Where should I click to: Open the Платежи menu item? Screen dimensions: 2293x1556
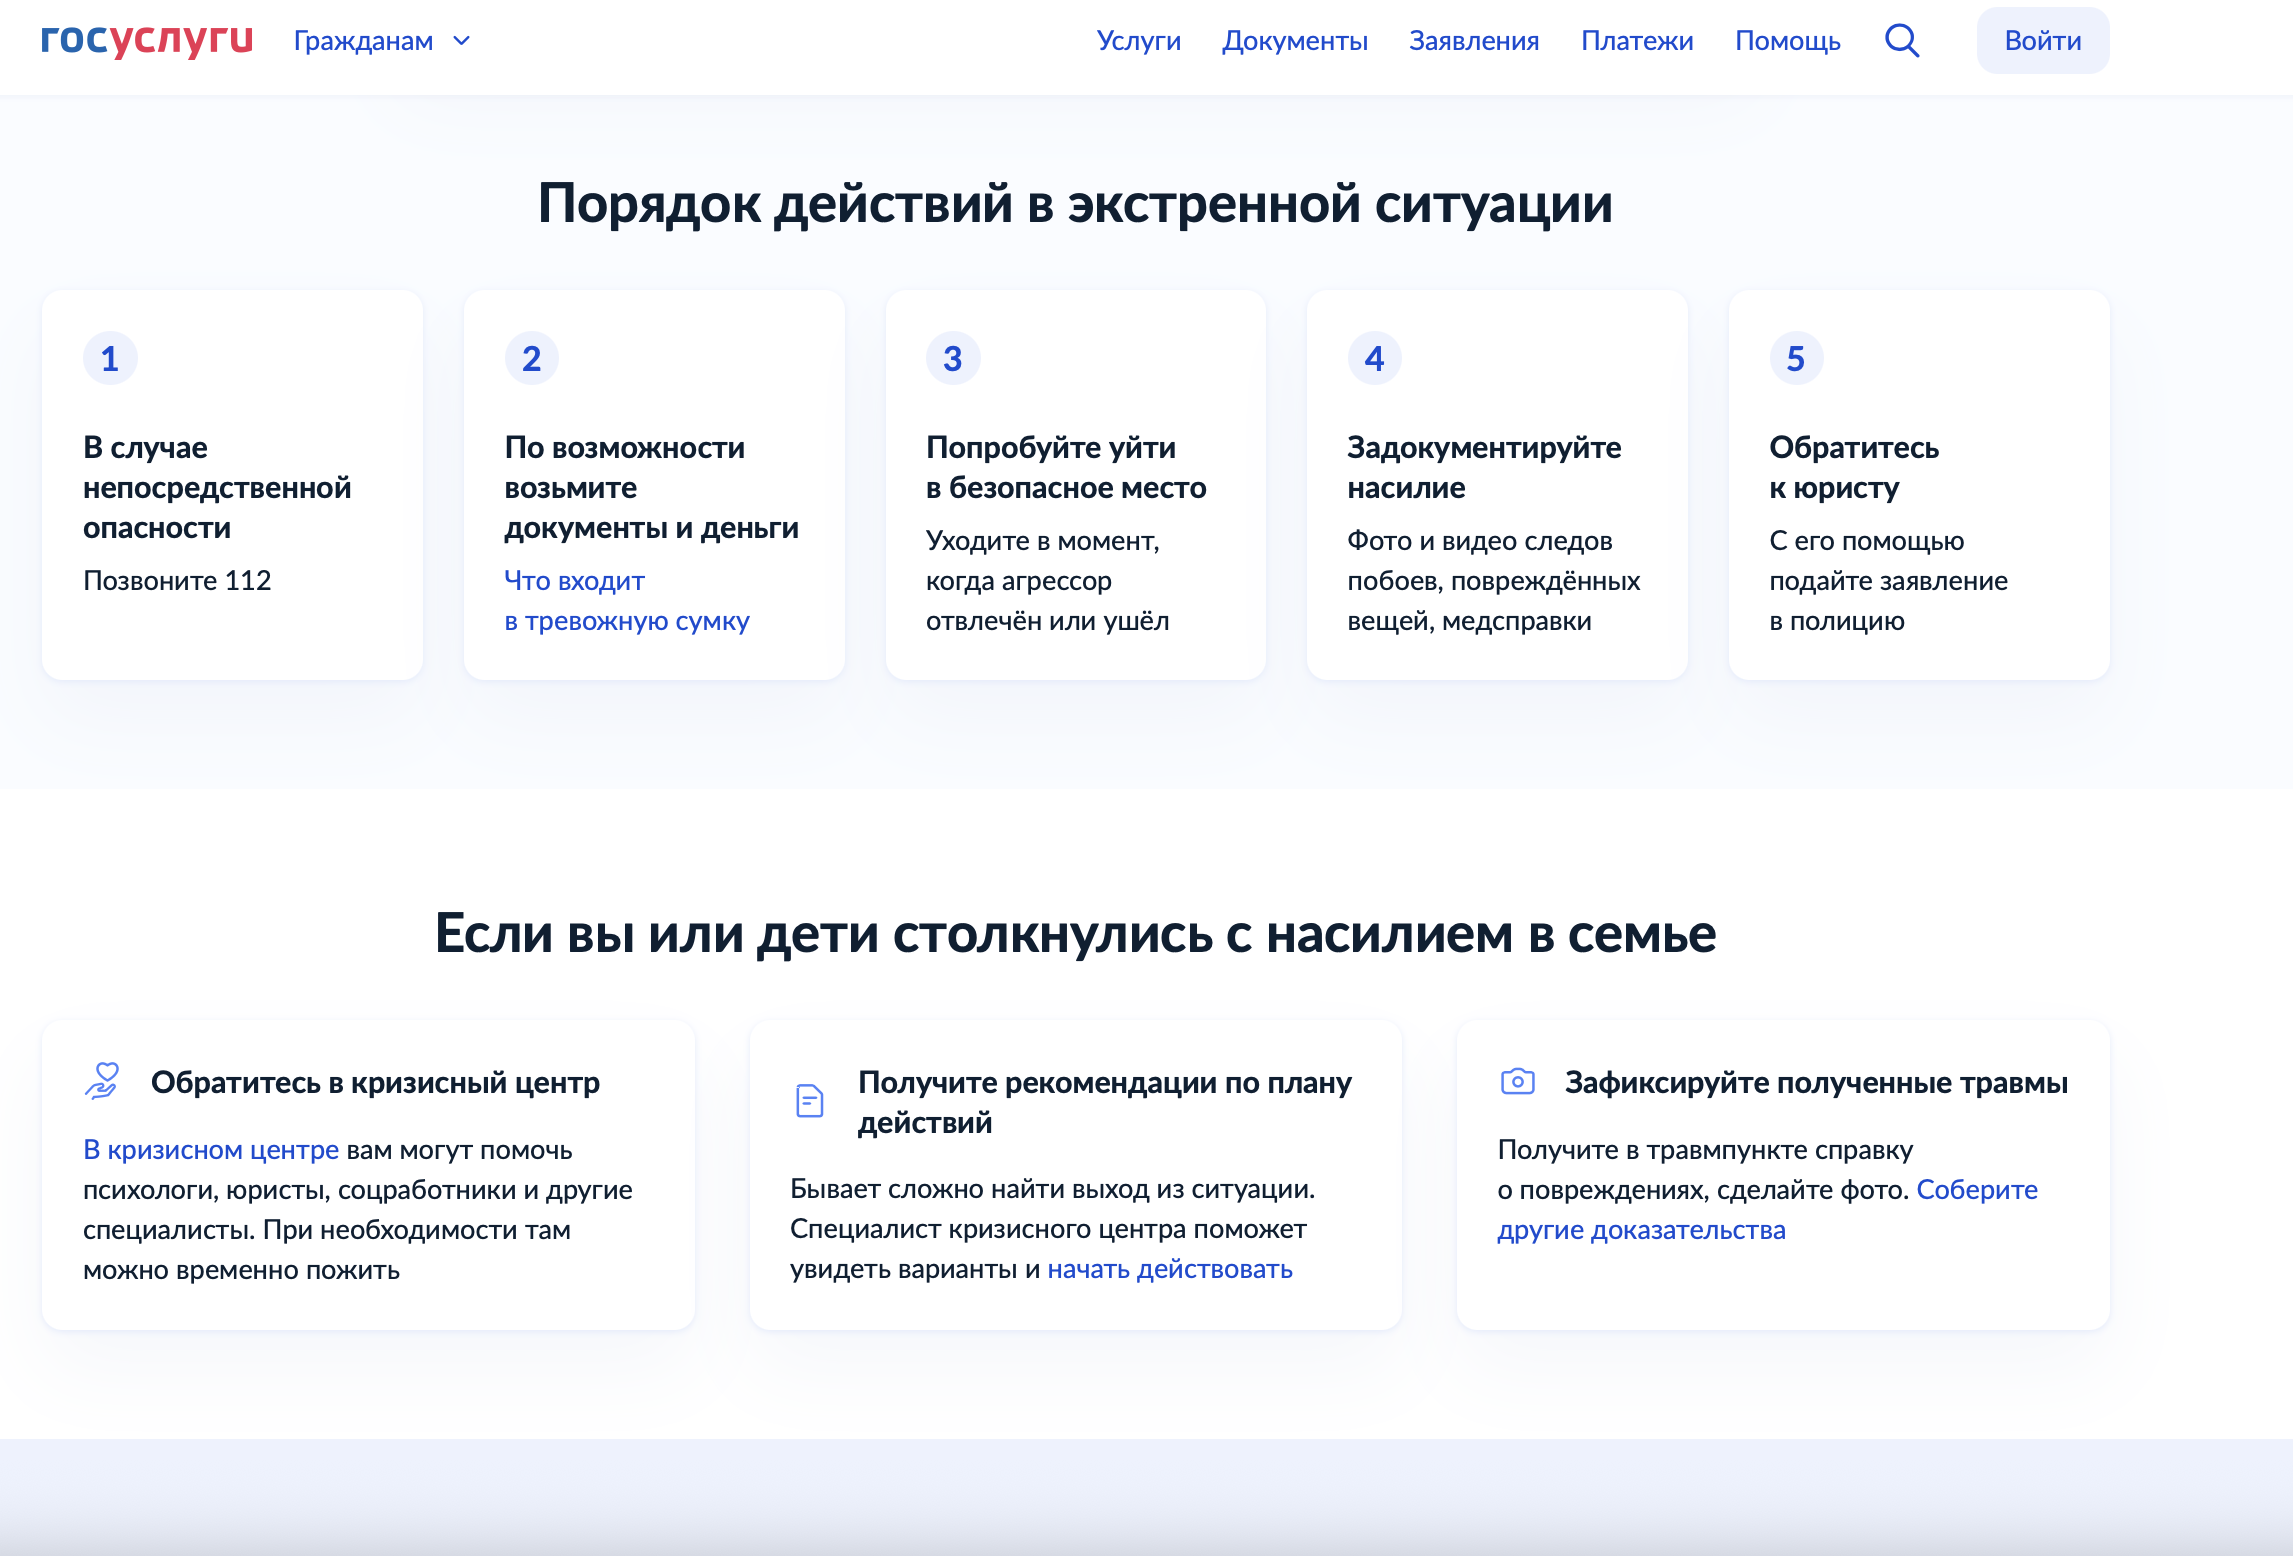coord(1636,41)
